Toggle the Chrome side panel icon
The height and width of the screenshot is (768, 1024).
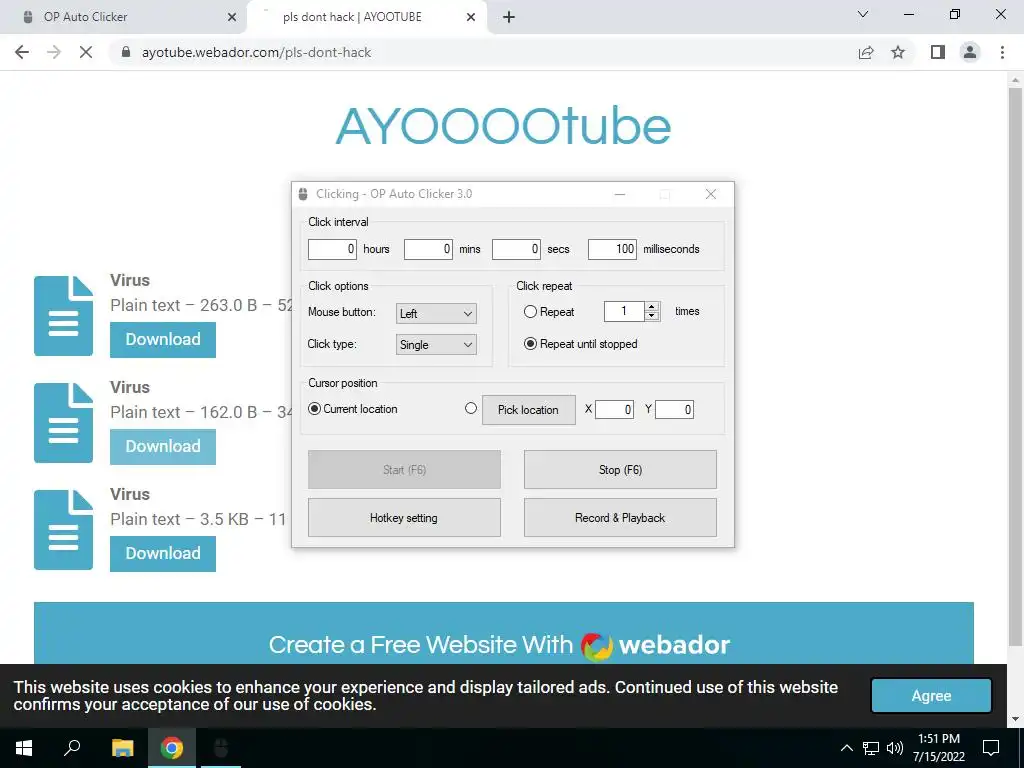coord(938,52)
